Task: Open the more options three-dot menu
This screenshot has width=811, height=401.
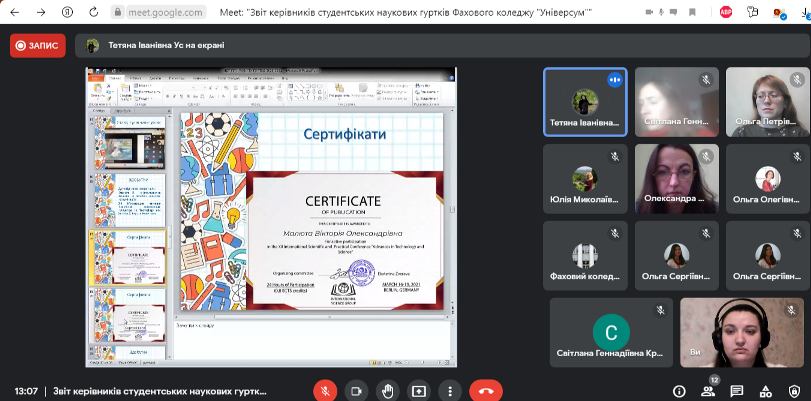Action: [452, 391]
